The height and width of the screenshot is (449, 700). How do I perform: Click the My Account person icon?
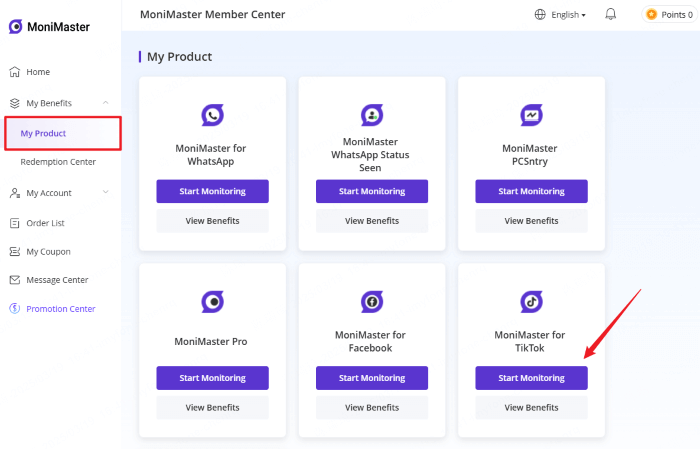(15, 193)
